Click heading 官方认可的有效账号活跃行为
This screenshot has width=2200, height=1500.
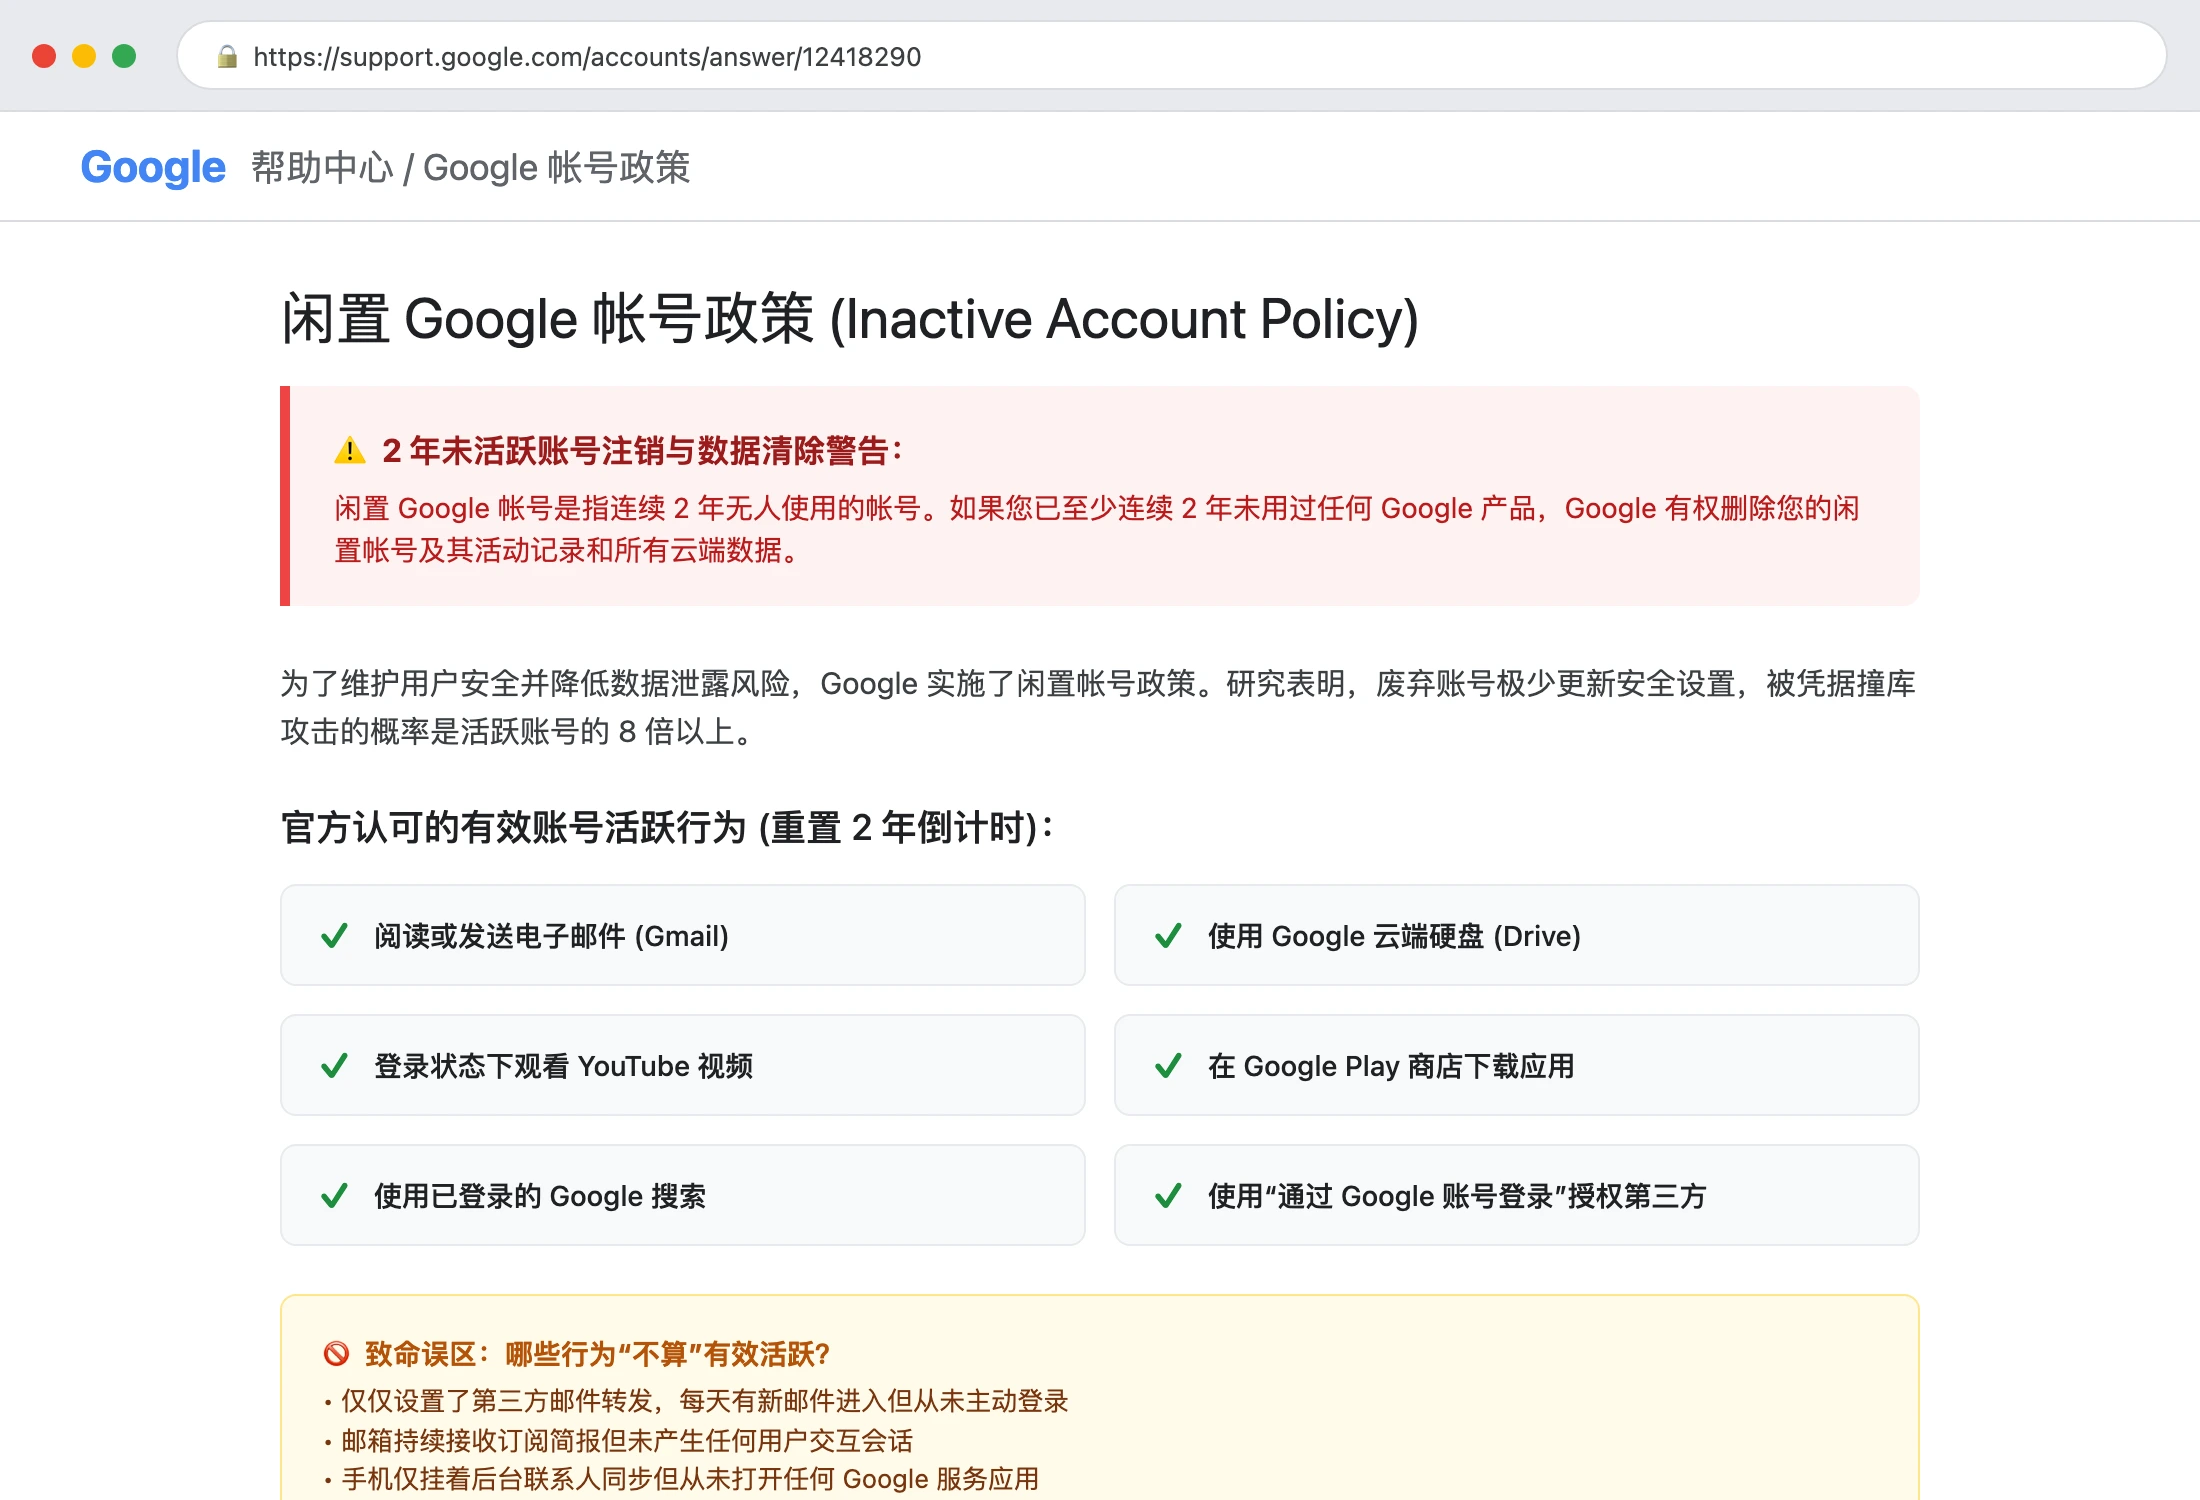coord(667,828)
